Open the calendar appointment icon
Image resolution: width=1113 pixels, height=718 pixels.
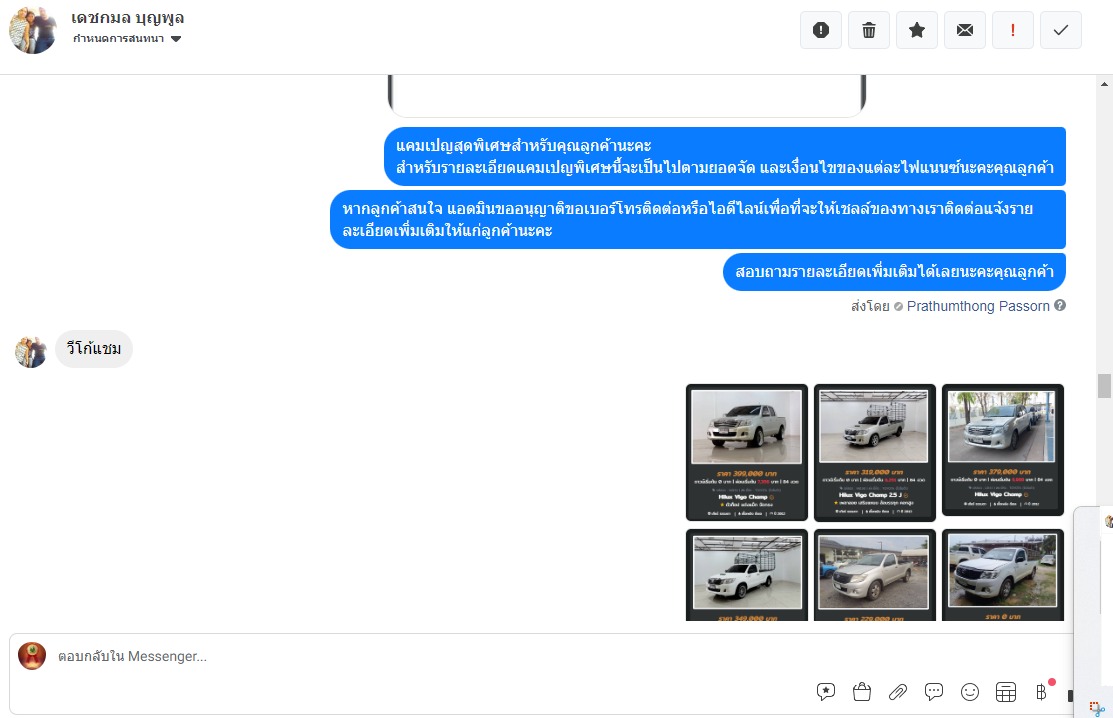(x=1006, y=691)
